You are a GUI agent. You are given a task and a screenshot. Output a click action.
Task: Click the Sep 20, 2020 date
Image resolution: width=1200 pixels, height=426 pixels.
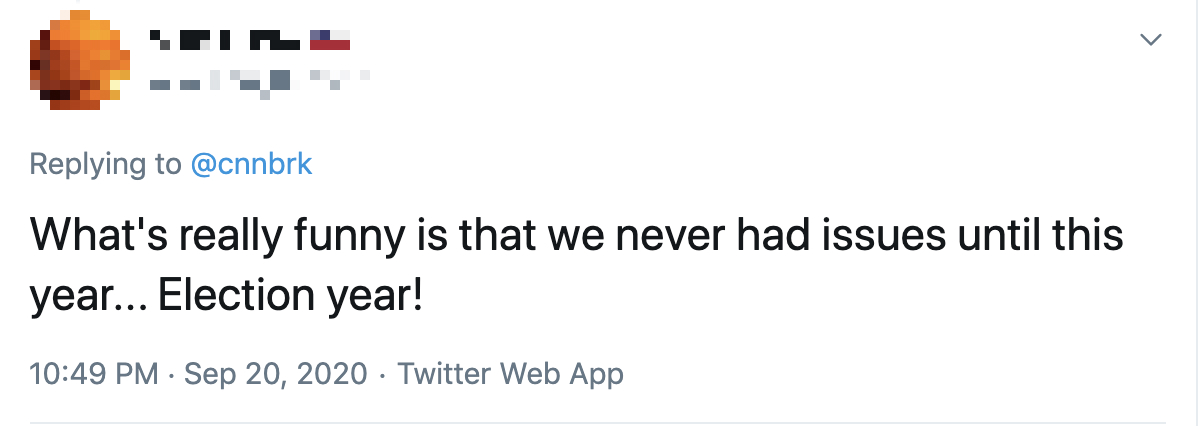[277, 374]
